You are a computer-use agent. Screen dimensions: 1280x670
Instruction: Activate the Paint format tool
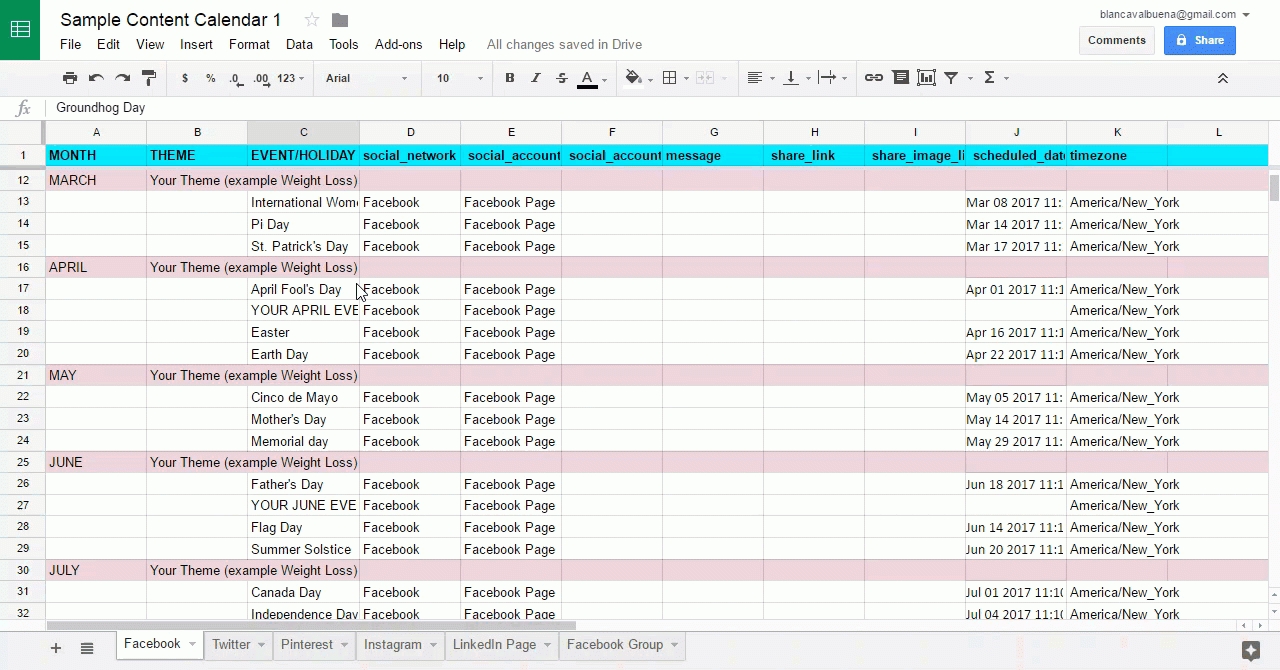pos(149,78)
